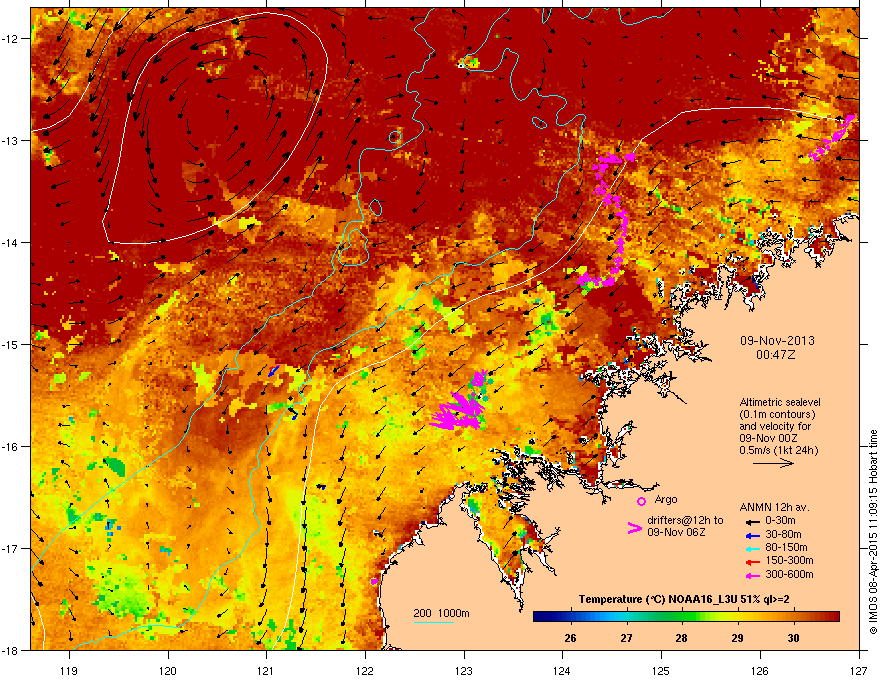Click the 'Argo' legend label

(666, 500)
